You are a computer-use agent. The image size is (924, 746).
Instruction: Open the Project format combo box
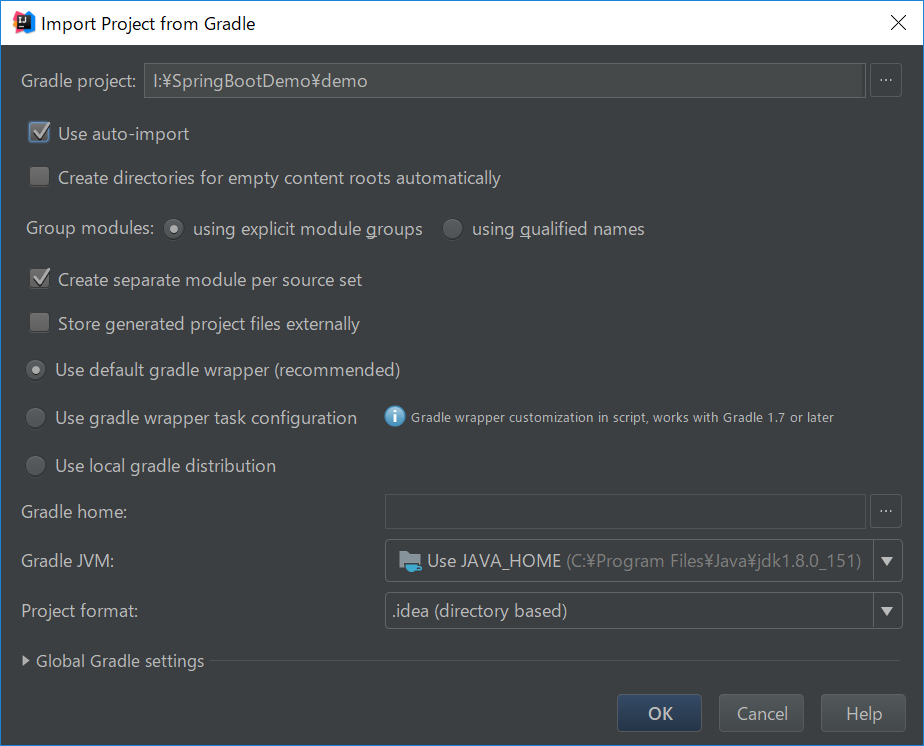(x=640, y=611)
